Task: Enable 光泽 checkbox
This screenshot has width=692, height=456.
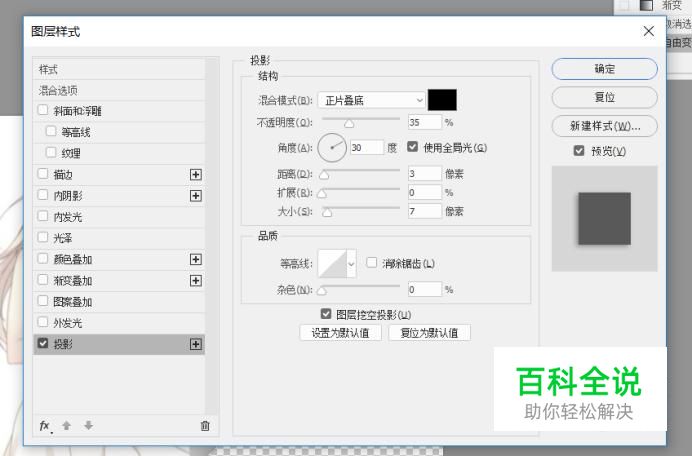Action: 43,237
